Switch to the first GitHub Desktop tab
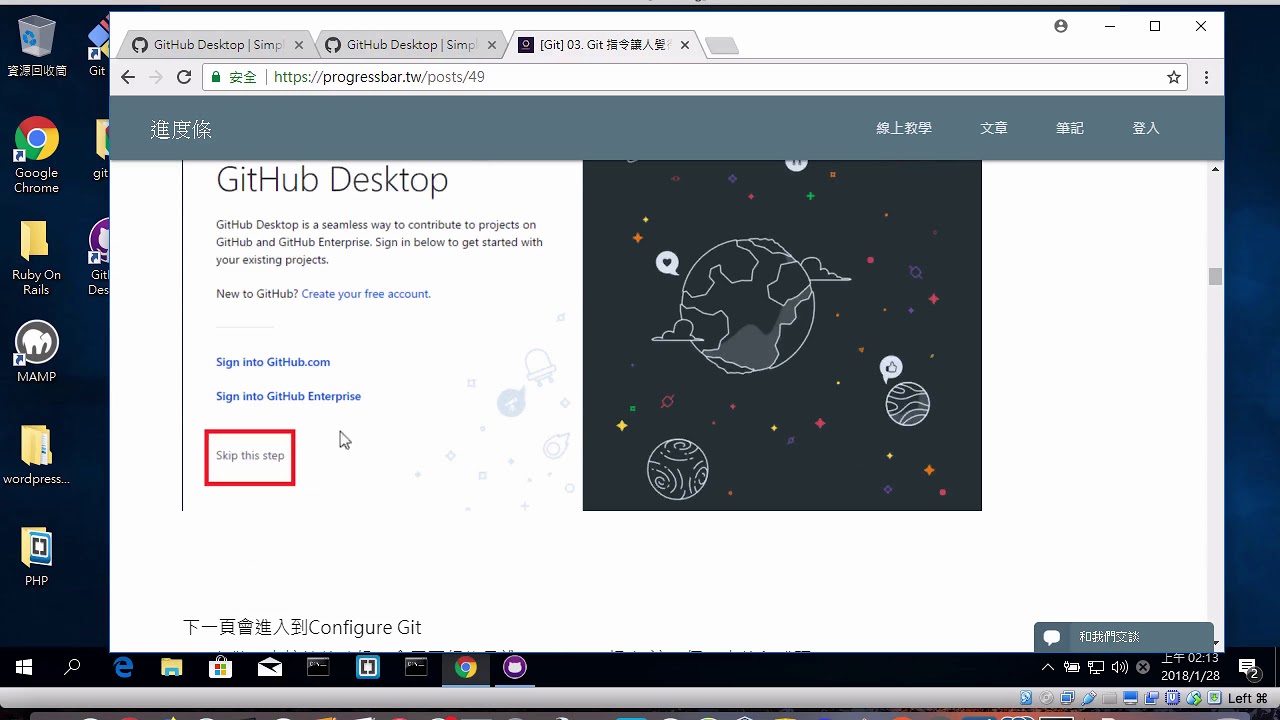The width and height of the screenshot is (1280, 720). (218, 45)
